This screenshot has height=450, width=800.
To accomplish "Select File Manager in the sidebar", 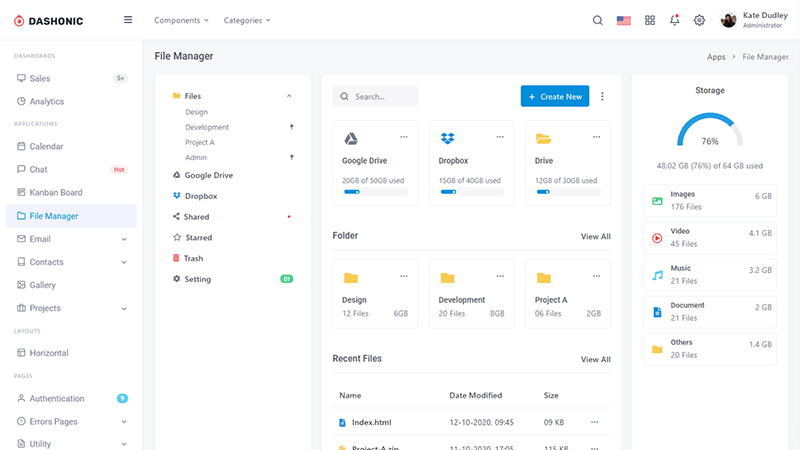I will point(71,216).
